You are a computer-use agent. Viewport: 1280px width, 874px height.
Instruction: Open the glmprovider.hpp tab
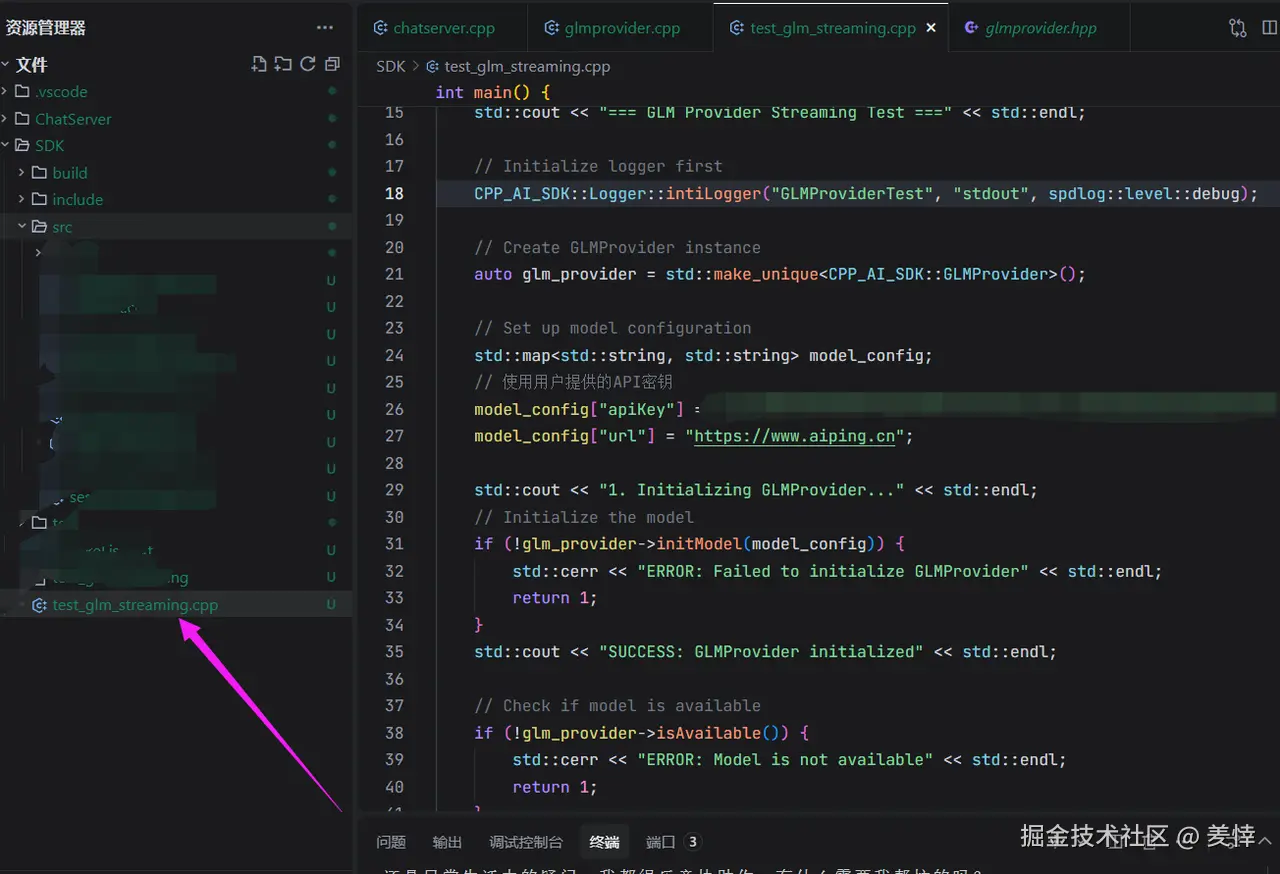point(1039,28)
